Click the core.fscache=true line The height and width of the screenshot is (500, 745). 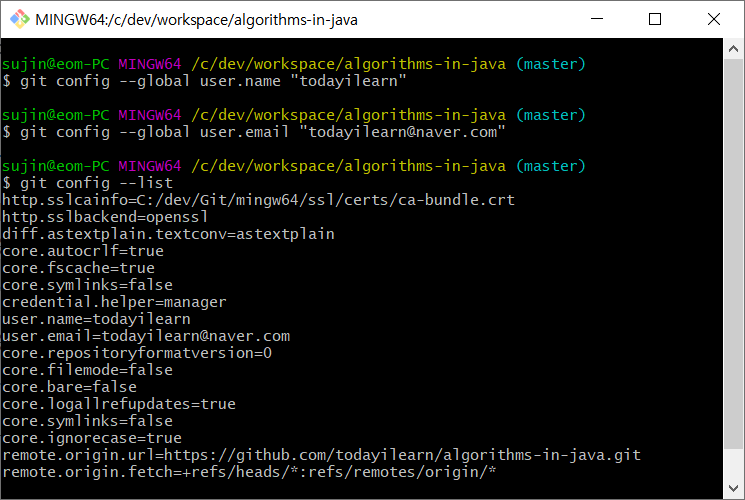coord(78,268)
